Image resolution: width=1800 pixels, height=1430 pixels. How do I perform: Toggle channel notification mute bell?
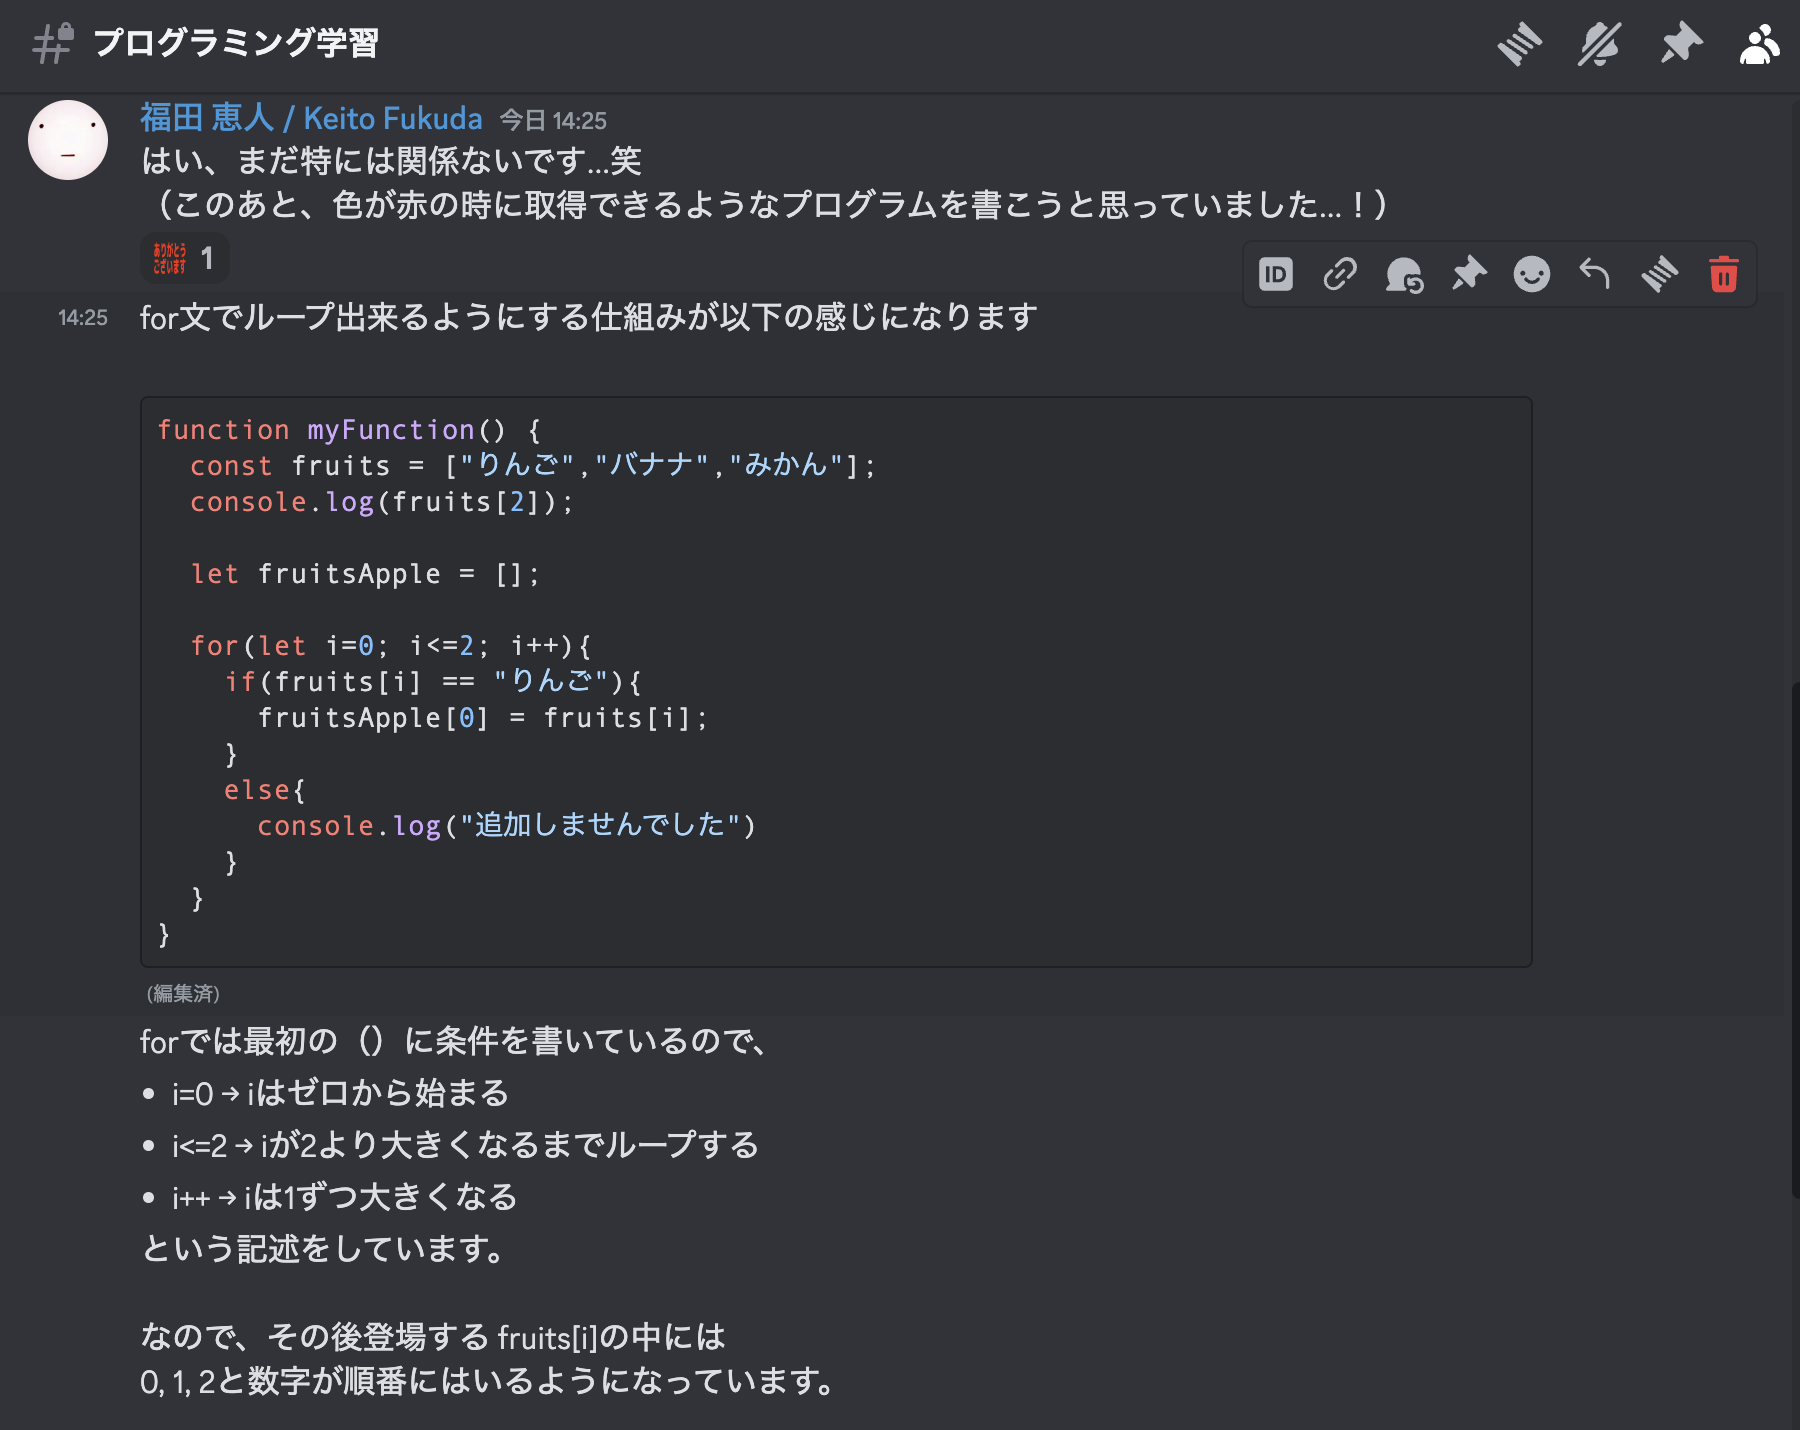click(1599, 45)
